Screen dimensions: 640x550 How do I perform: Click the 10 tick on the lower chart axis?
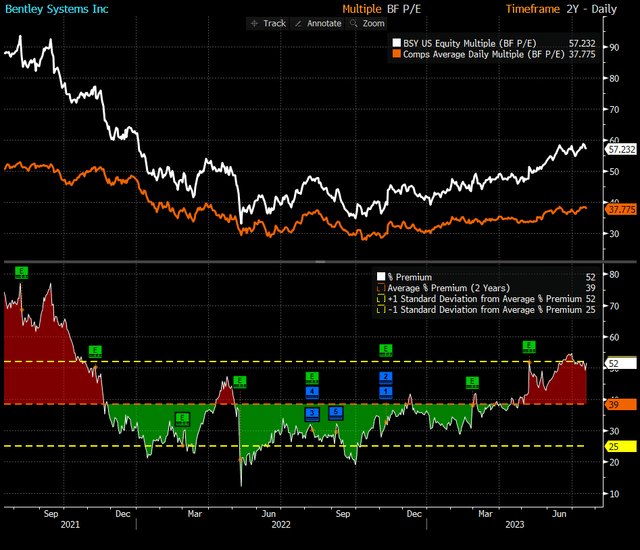click(x=614, y=494)
